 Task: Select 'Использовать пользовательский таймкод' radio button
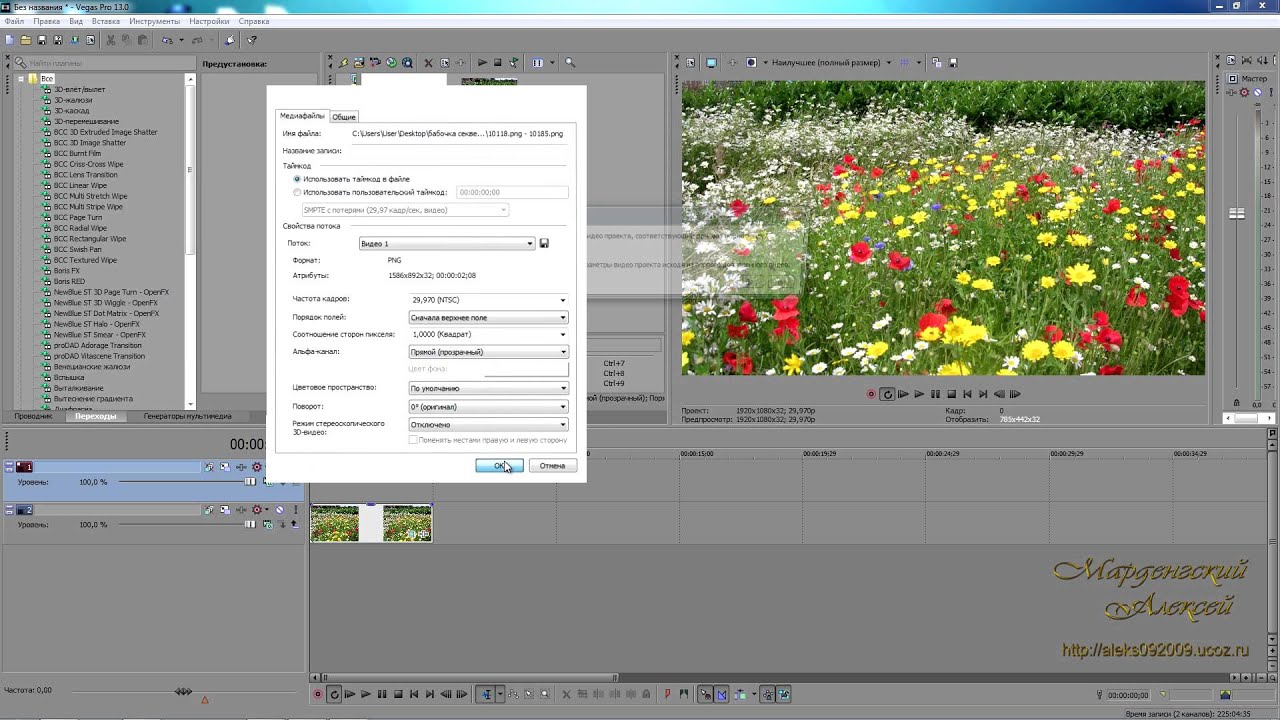297,192
